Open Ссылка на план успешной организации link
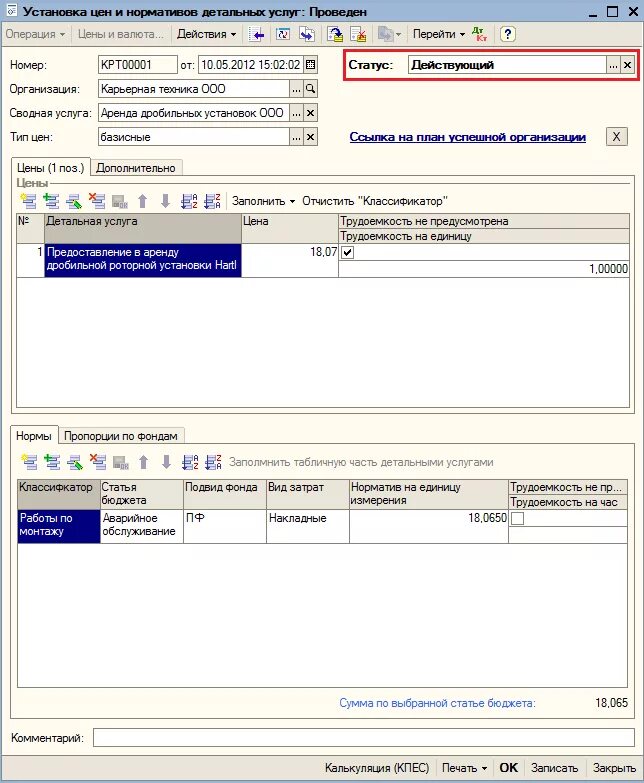644x783 pixels. [467, 137]
